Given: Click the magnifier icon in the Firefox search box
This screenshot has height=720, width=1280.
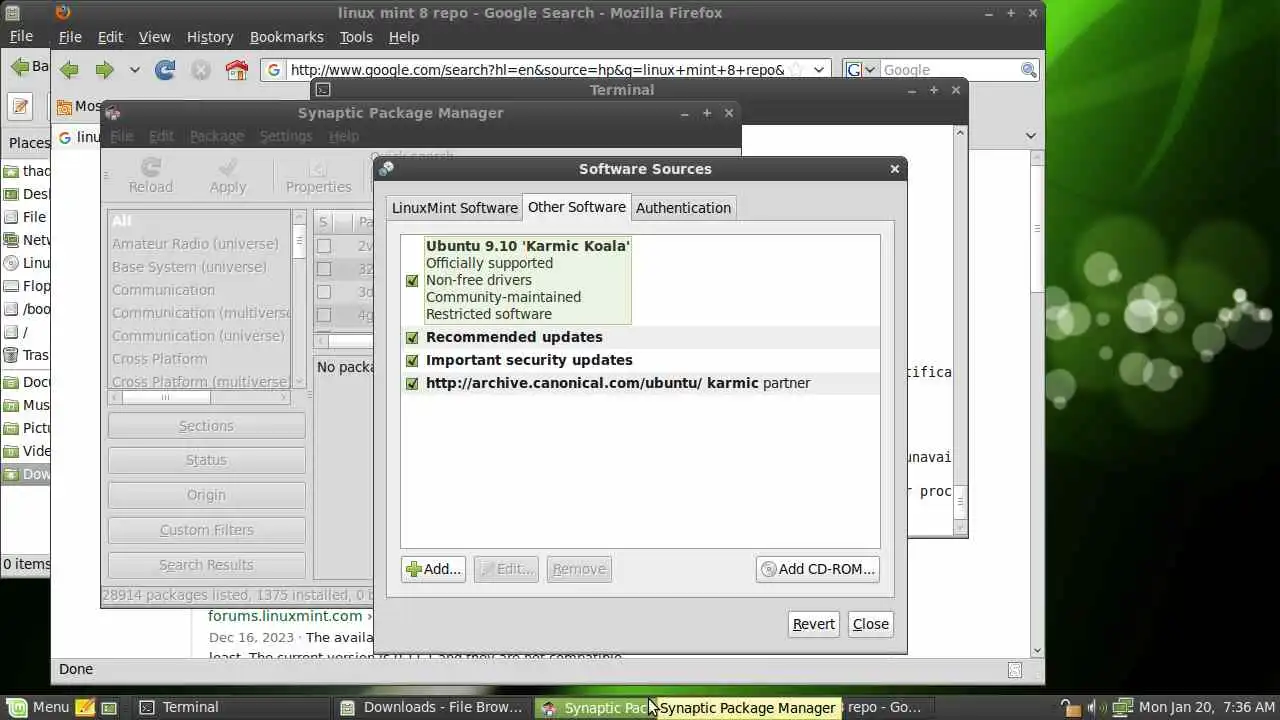Looking at the screenshot, I should click(x=1028, y=70).
